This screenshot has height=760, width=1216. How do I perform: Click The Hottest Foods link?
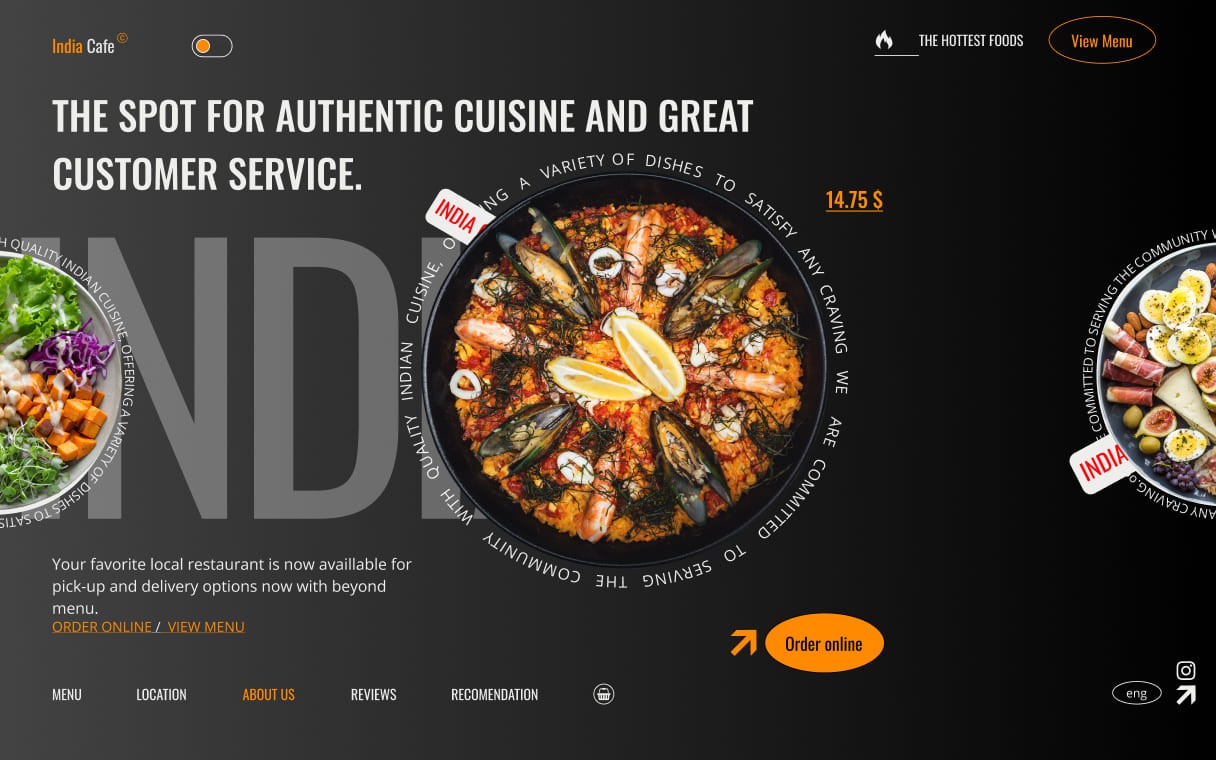(971, 41)
